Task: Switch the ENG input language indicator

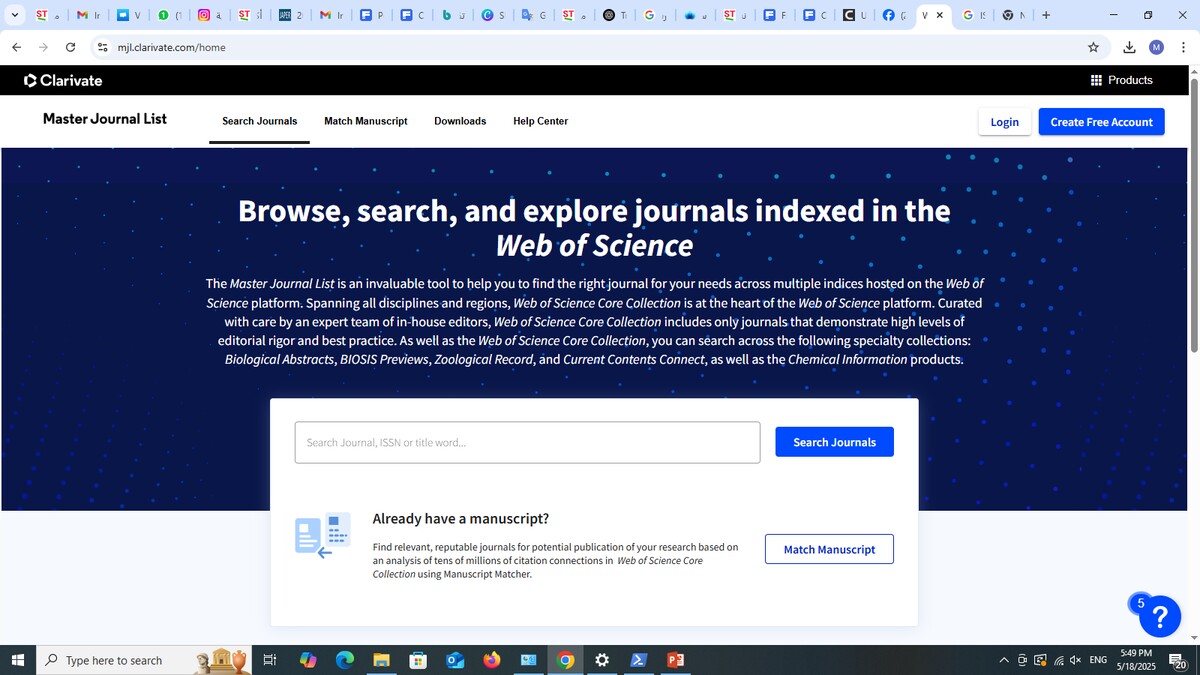Action: [x=1098, y=660]
